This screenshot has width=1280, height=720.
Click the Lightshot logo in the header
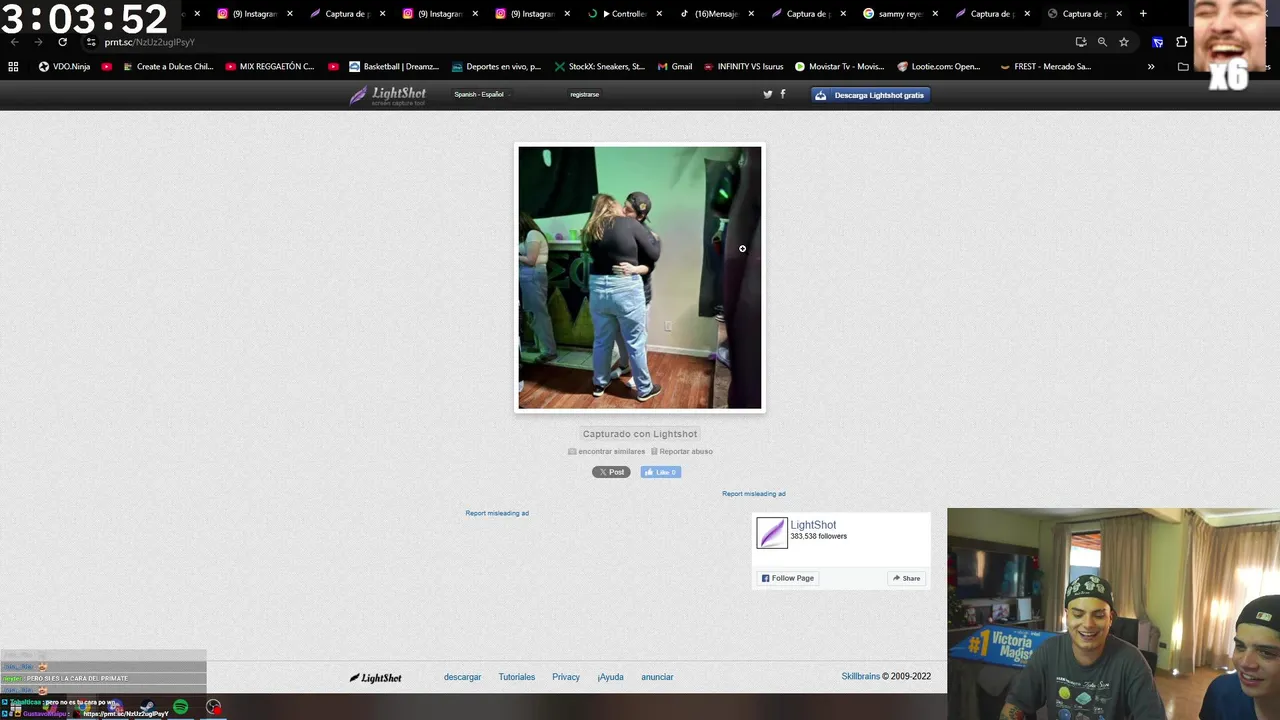[388, 95]
